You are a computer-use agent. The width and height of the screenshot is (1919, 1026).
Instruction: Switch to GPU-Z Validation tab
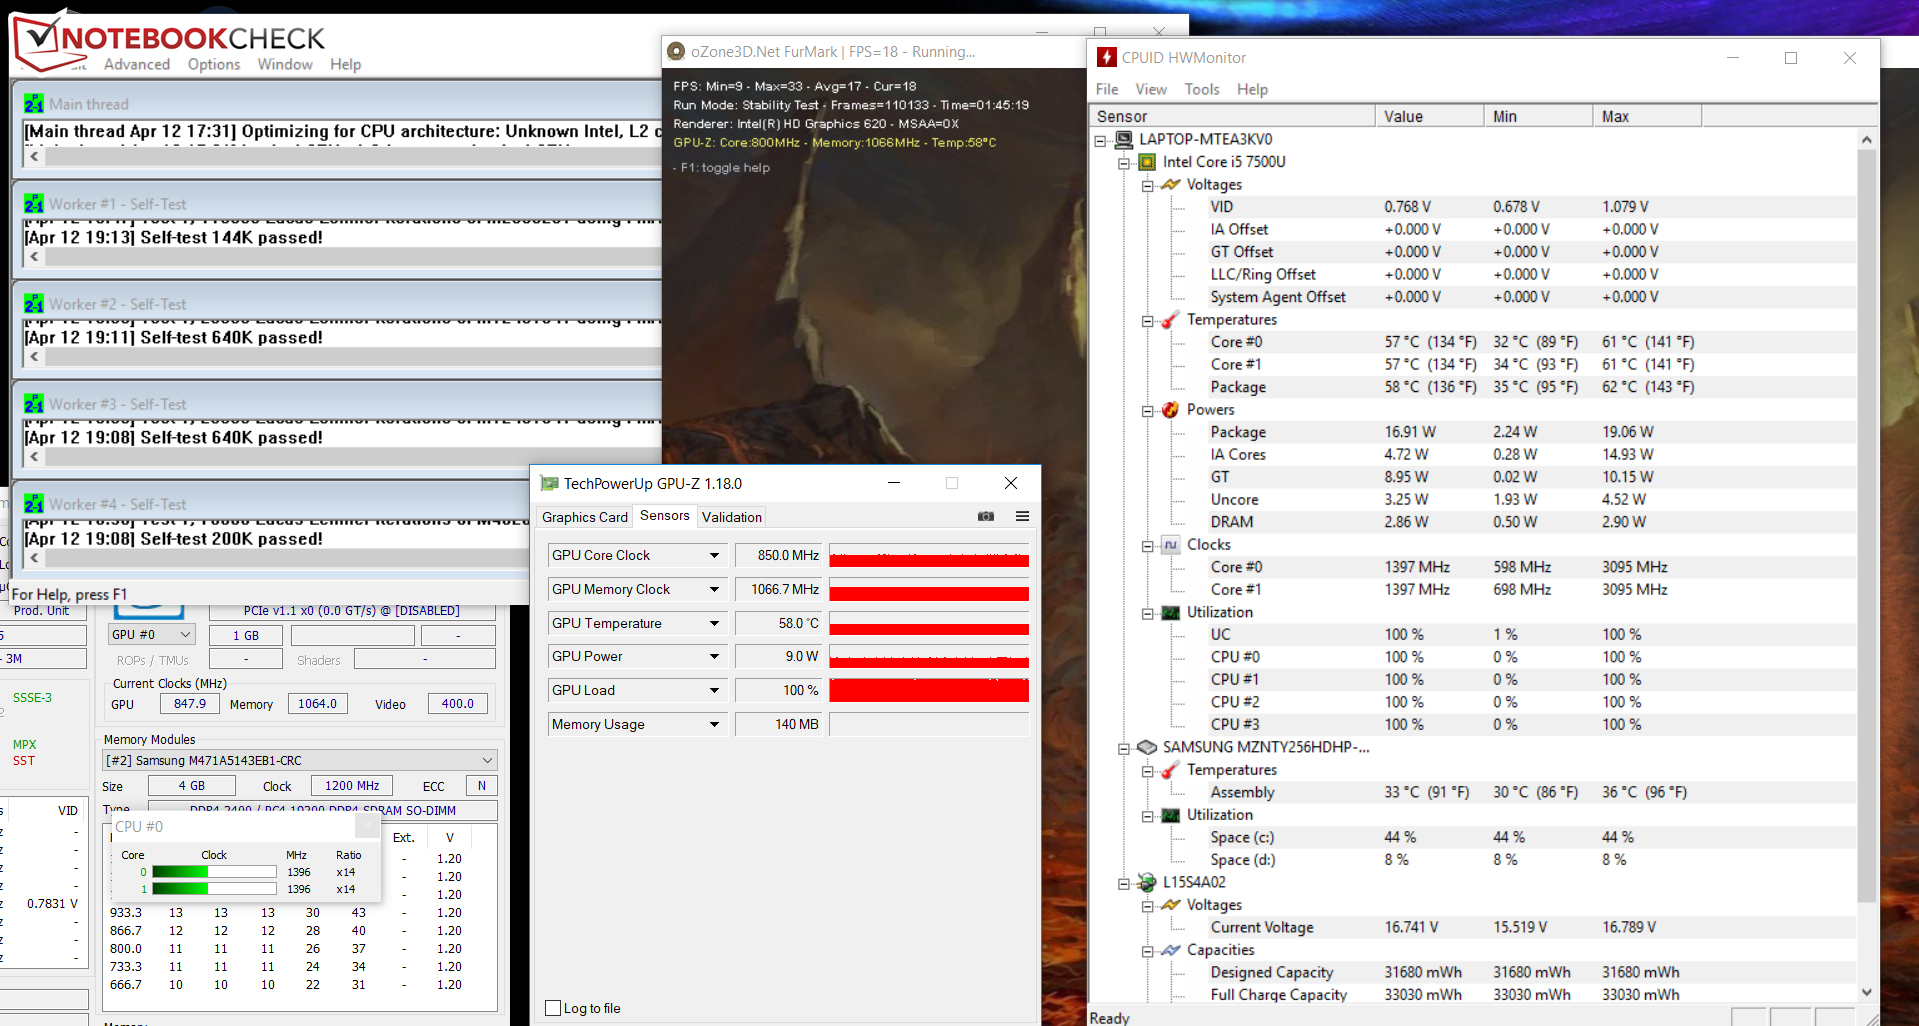pyautogui.click(x=732, y=517)
